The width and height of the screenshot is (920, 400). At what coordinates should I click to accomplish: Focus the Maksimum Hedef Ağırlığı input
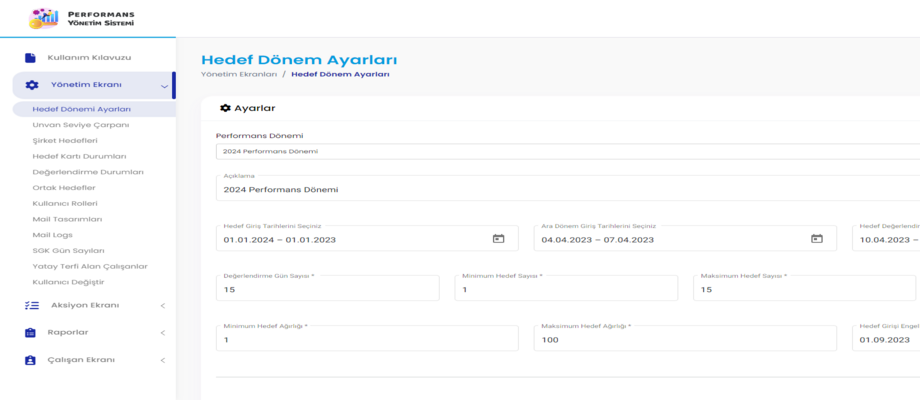685,340
